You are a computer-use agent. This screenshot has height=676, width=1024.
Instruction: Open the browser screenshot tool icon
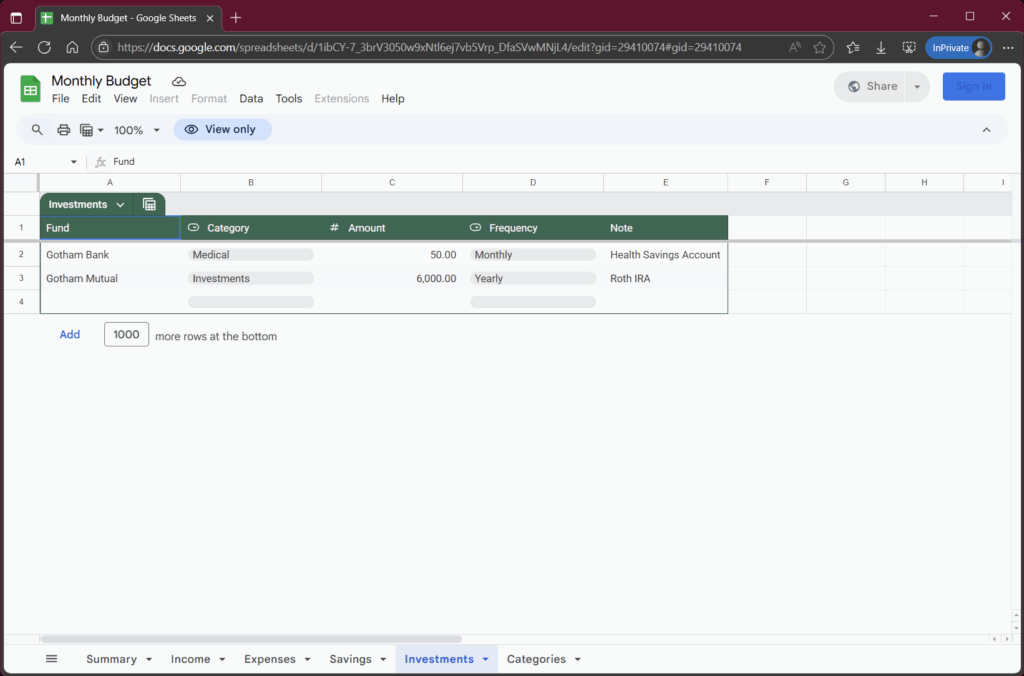[909, 48]
